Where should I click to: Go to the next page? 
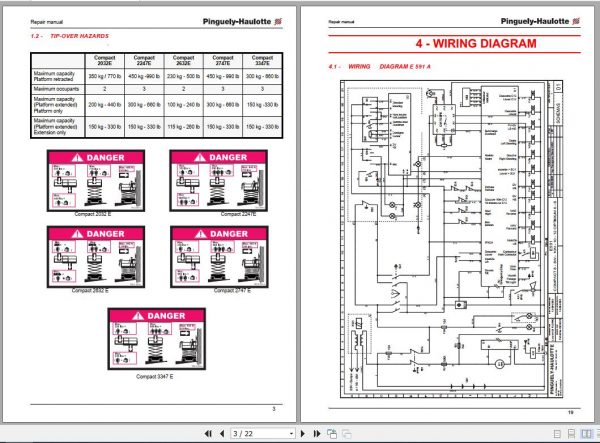click(x=303, y=433)
